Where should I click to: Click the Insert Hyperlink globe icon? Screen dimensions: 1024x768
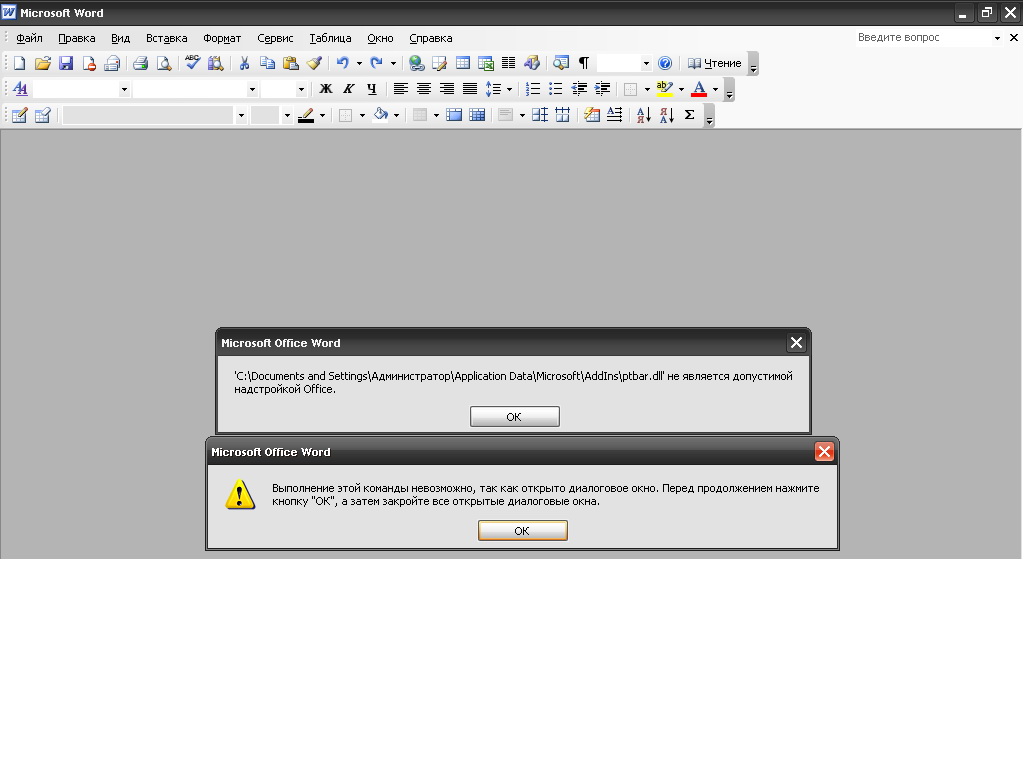417,63
